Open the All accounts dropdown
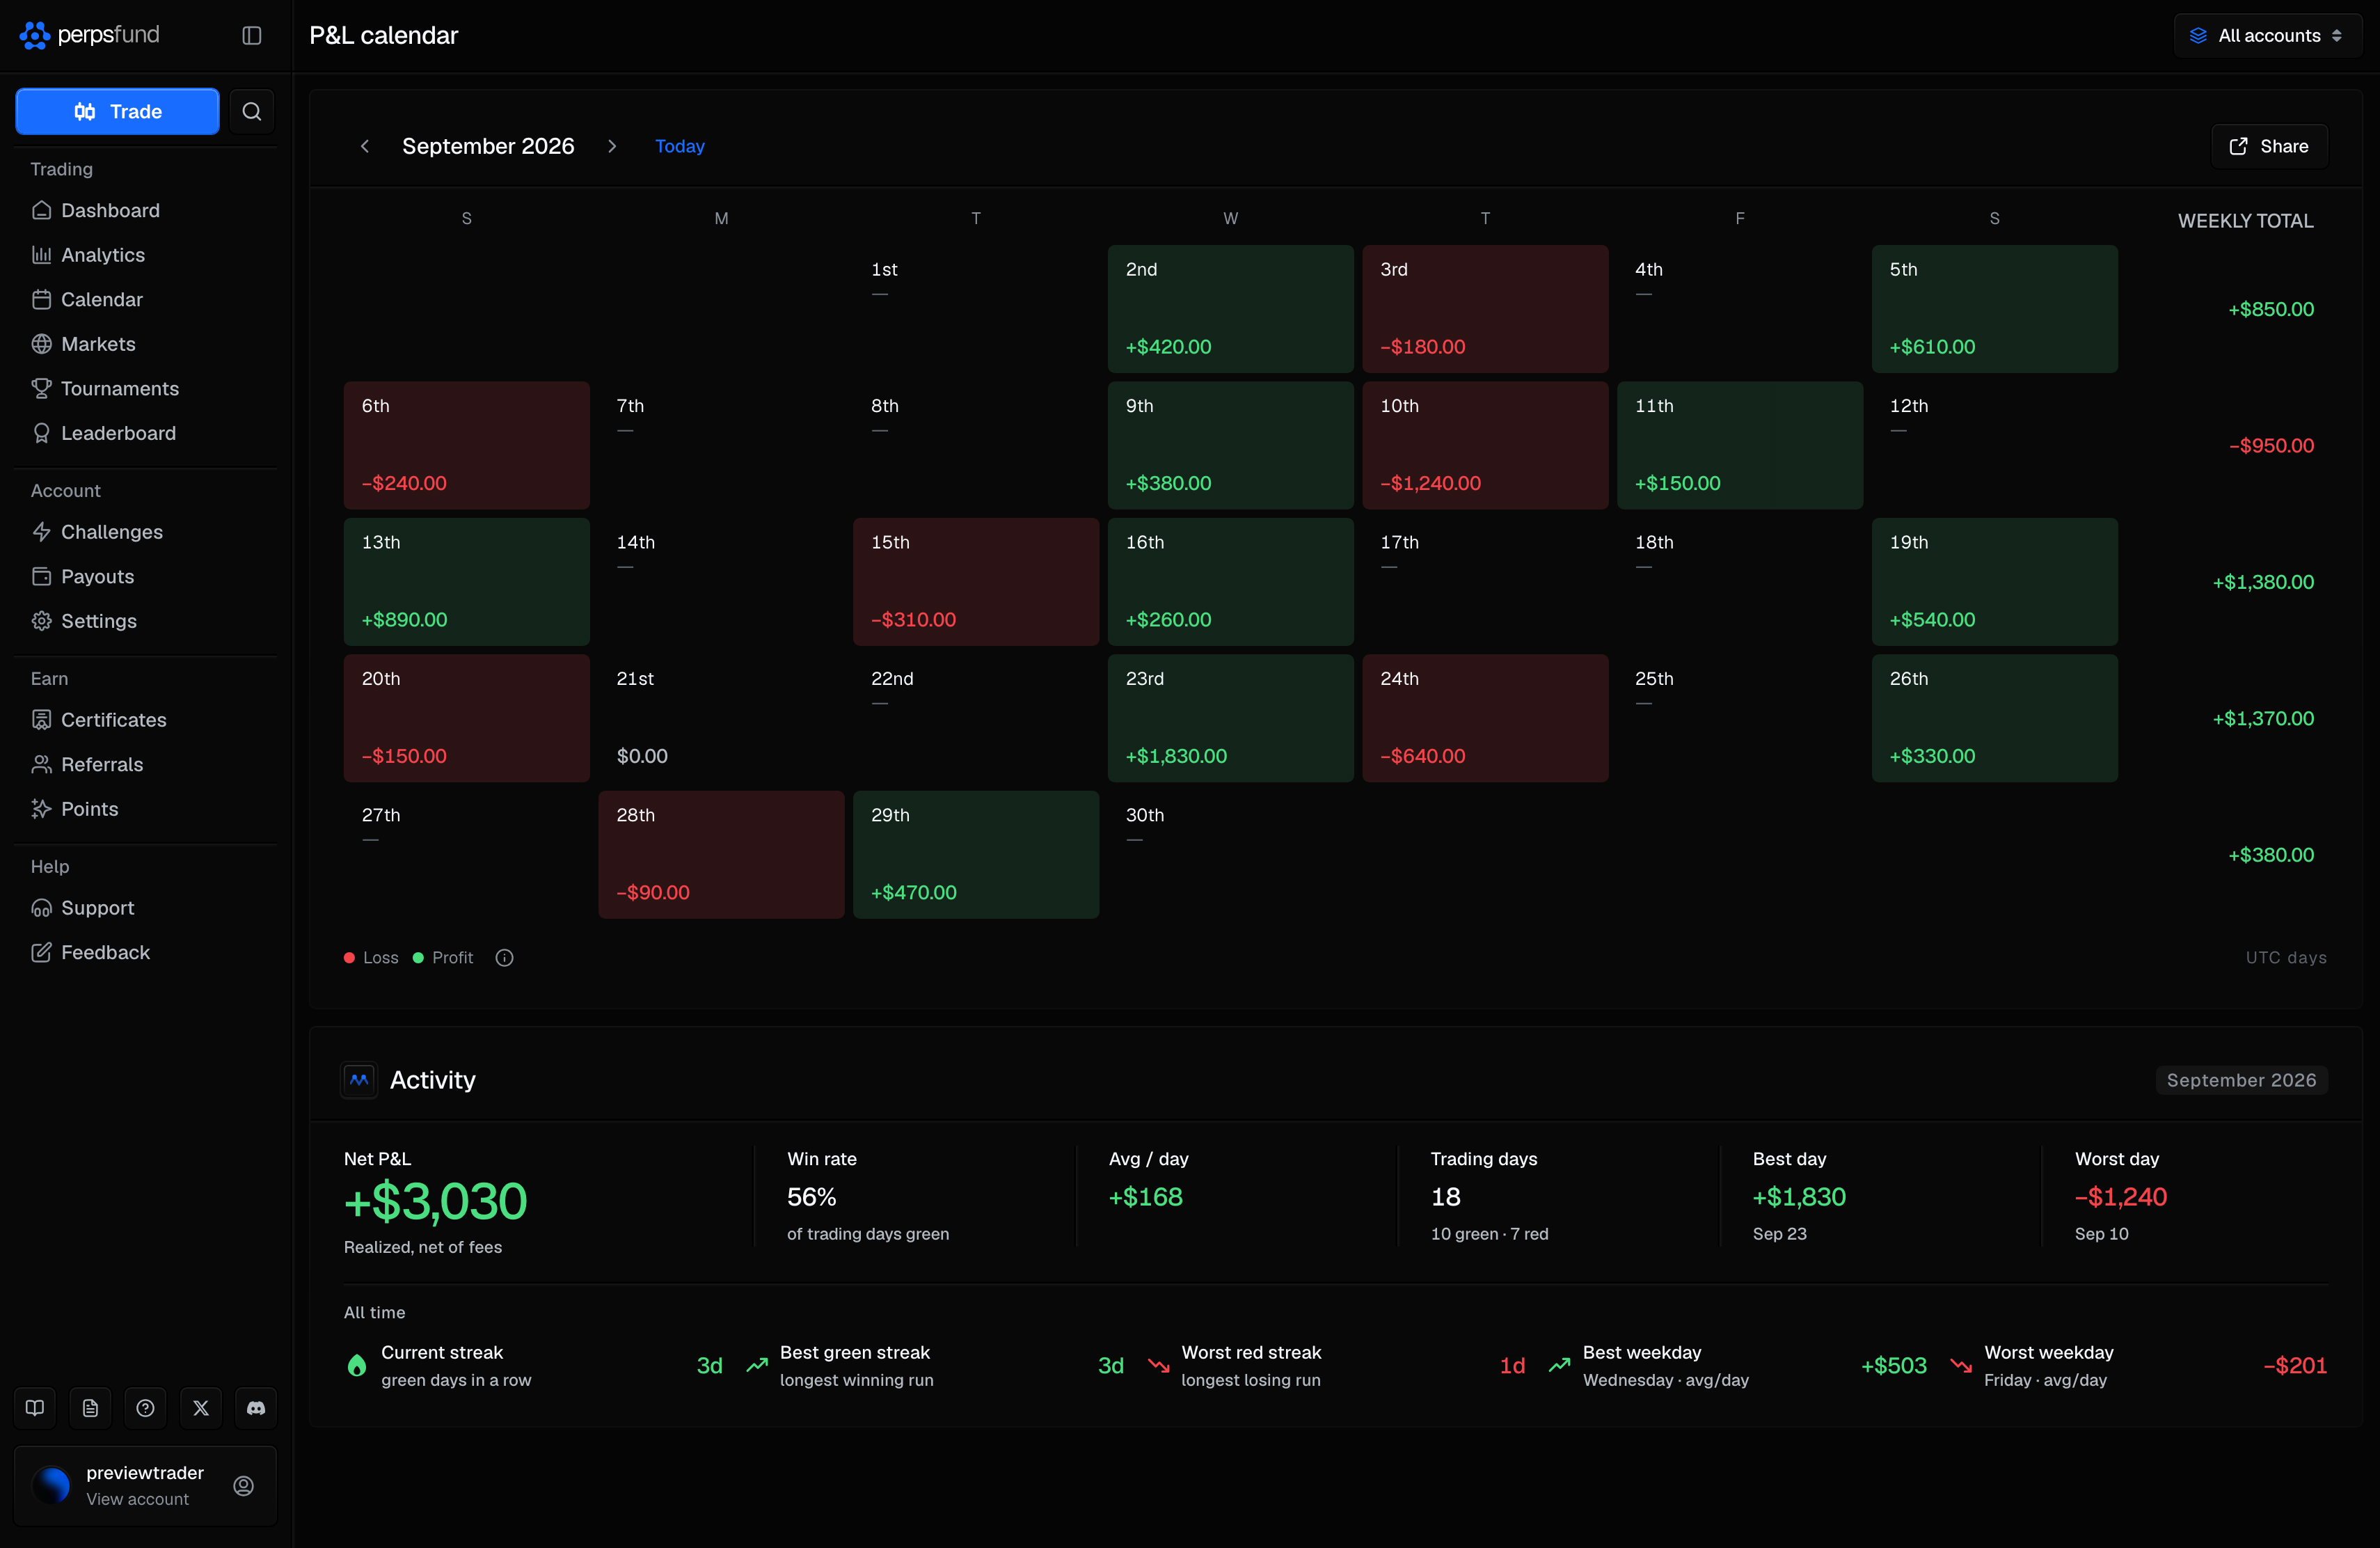 pyautogui.click(x=2267, y=35)
